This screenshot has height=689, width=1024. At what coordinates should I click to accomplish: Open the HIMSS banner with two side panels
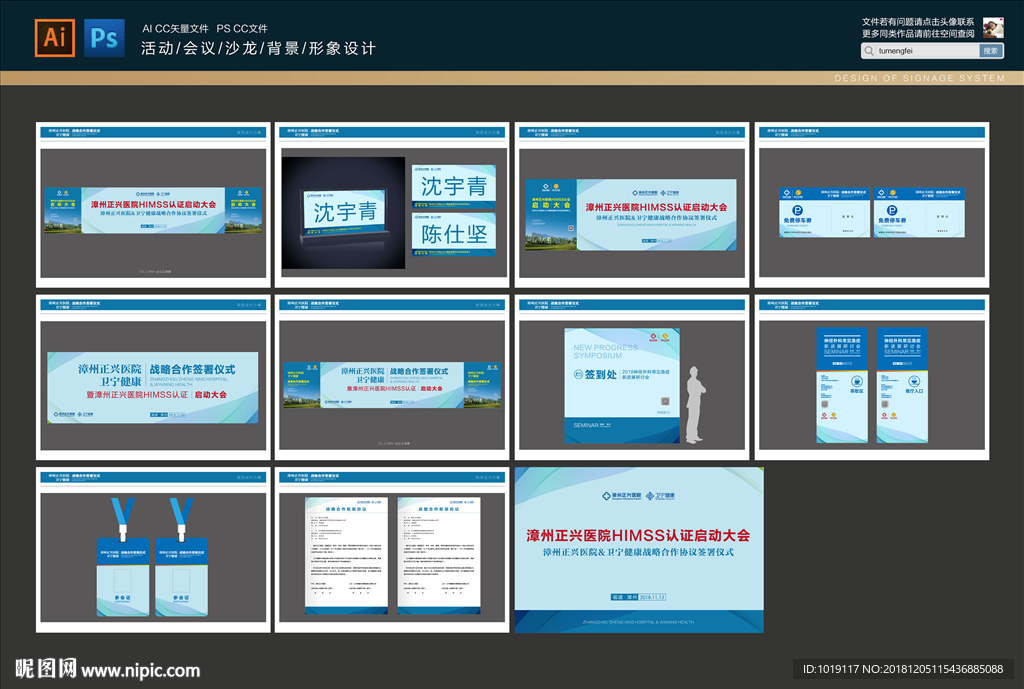coord(153,210)
